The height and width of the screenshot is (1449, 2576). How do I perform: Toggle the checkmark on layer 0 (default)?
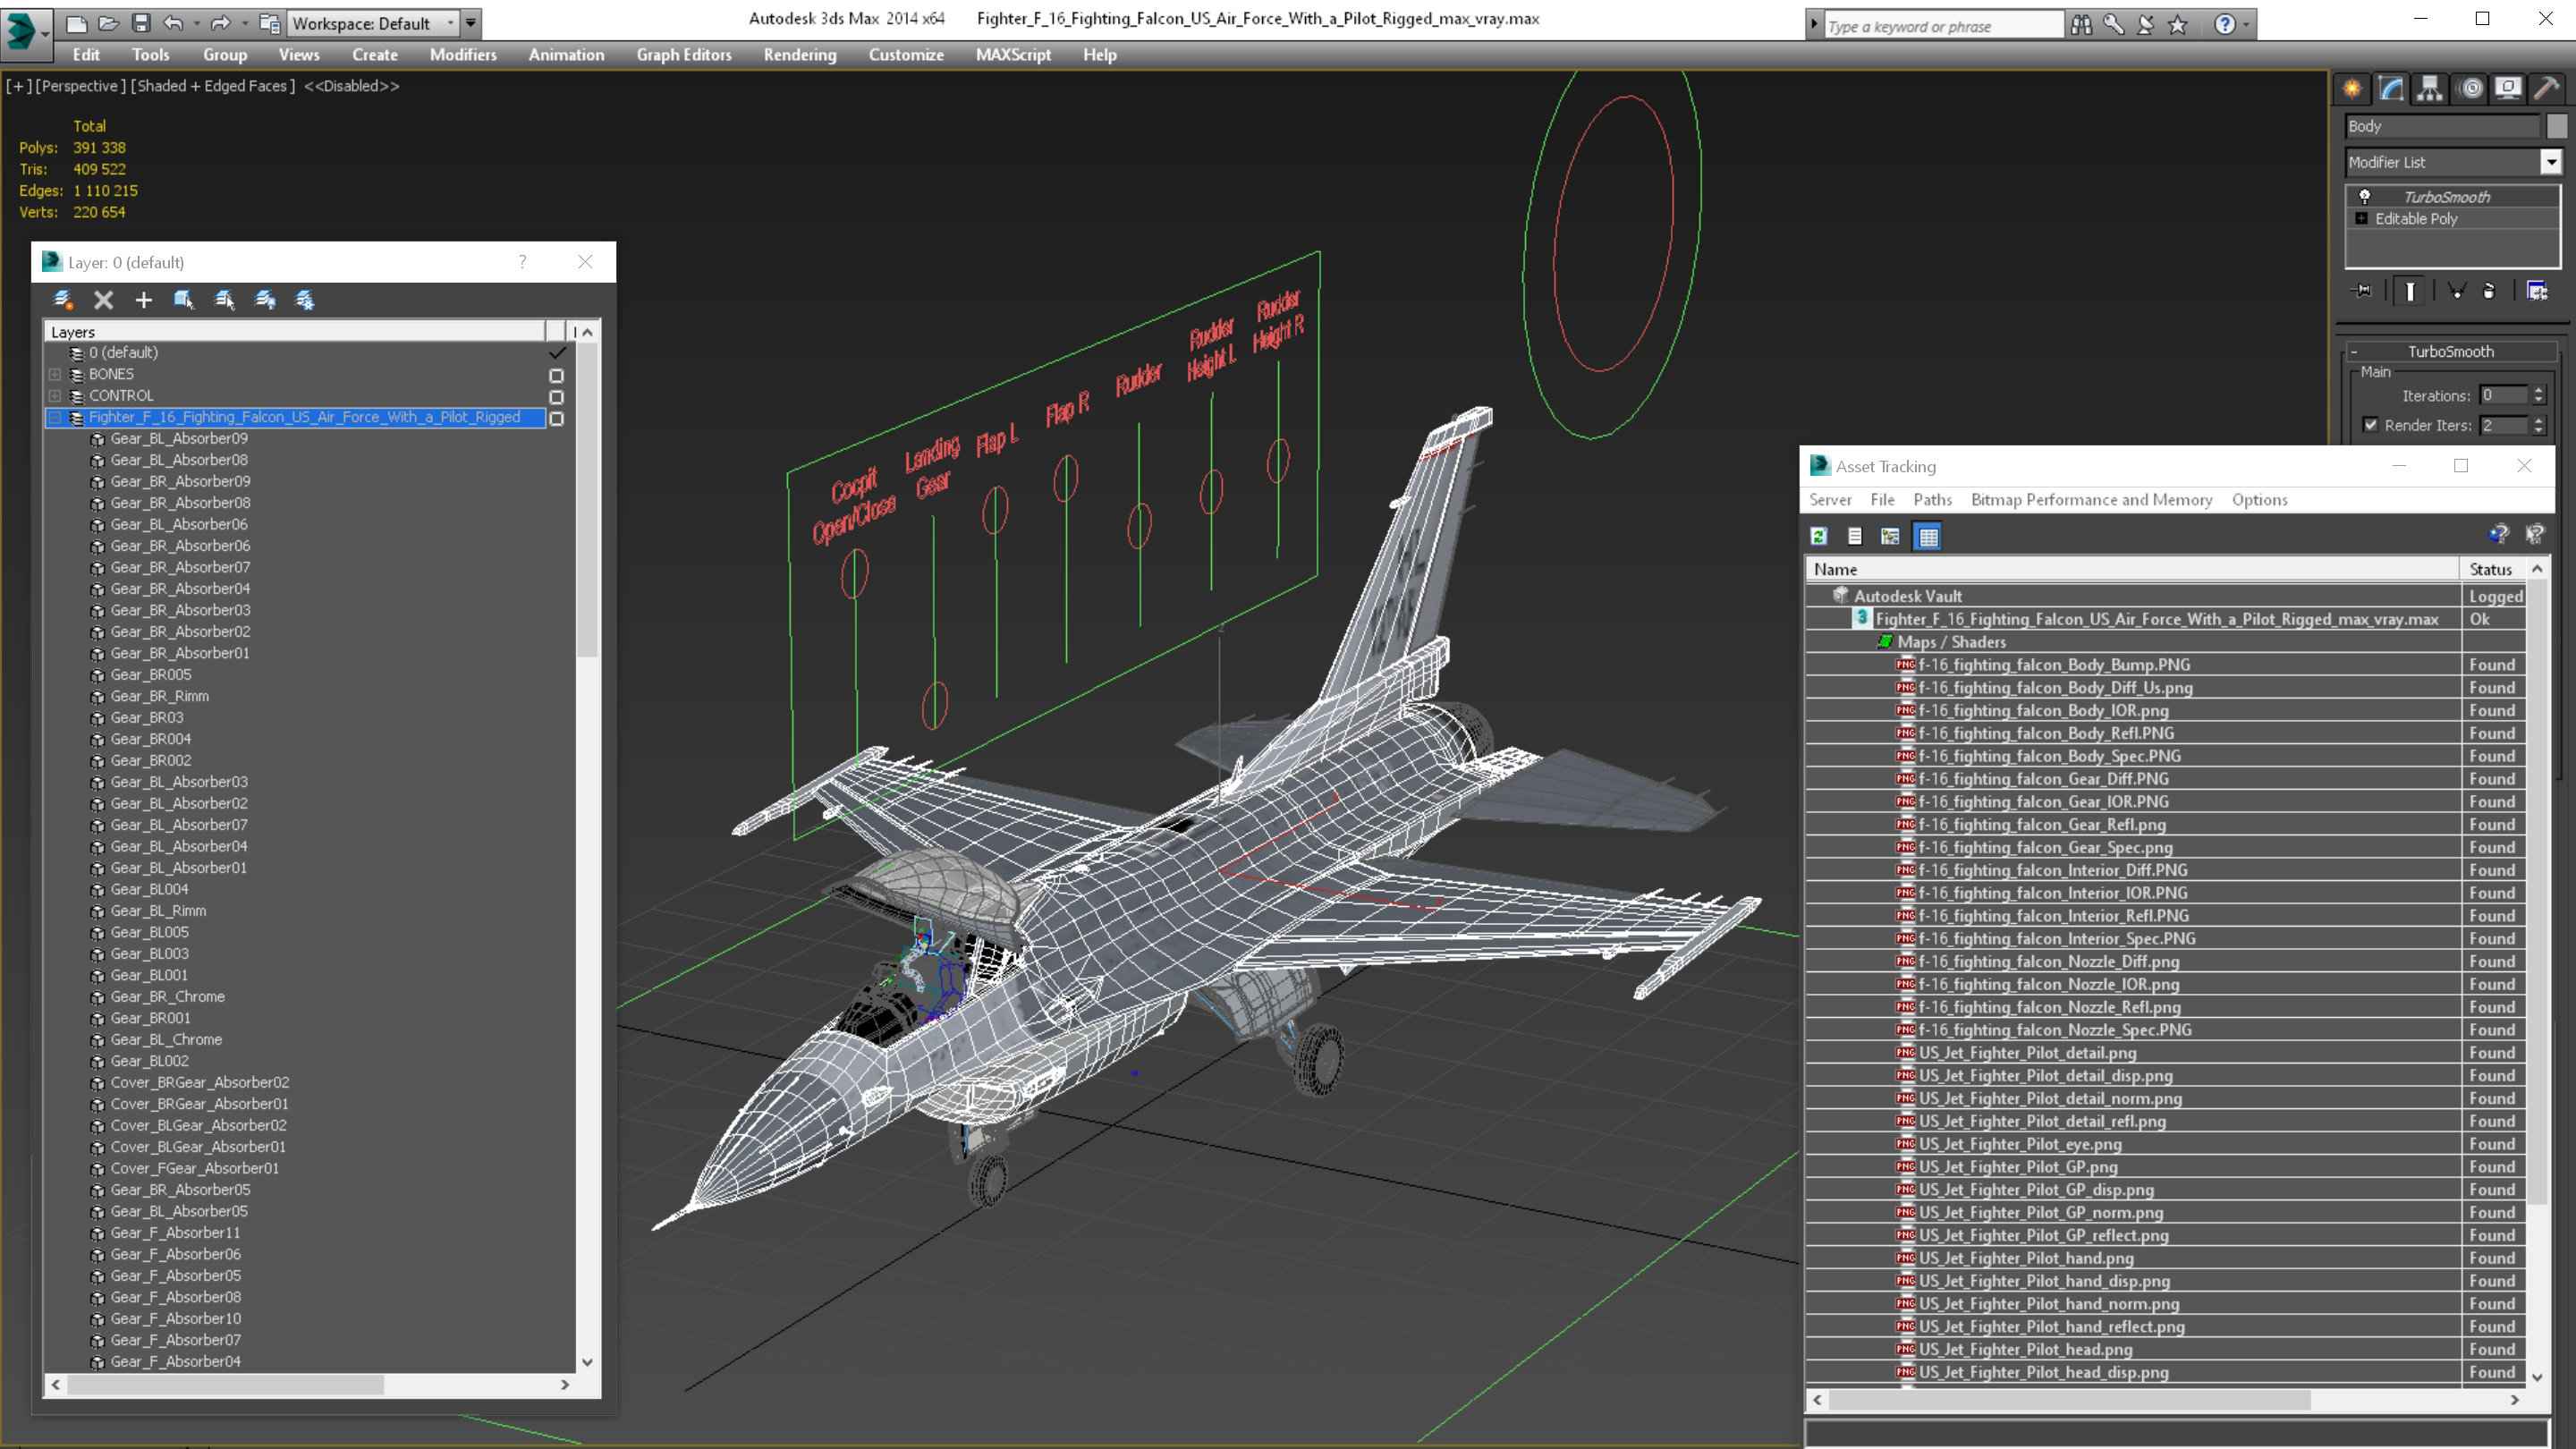(x=557, y=353)
